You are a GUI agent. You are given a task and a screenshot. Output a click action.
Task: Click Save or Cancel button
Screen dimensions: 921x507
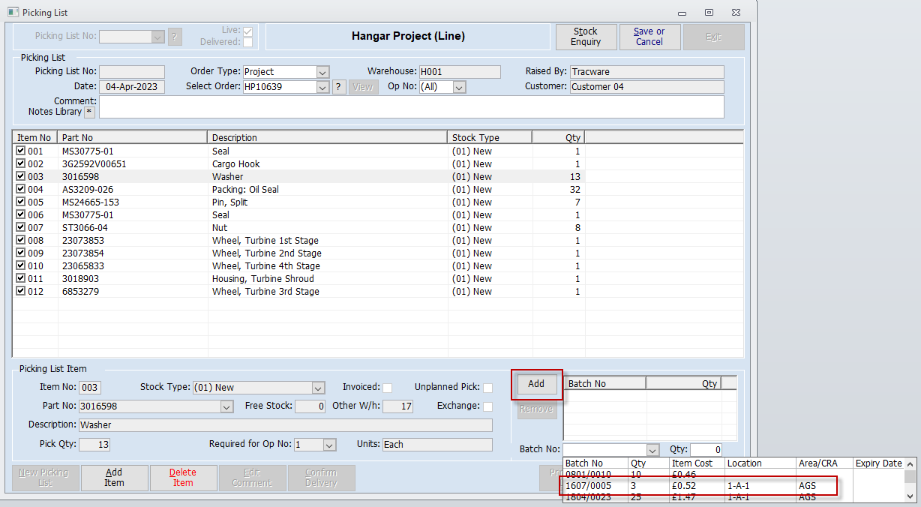point(649,36)
